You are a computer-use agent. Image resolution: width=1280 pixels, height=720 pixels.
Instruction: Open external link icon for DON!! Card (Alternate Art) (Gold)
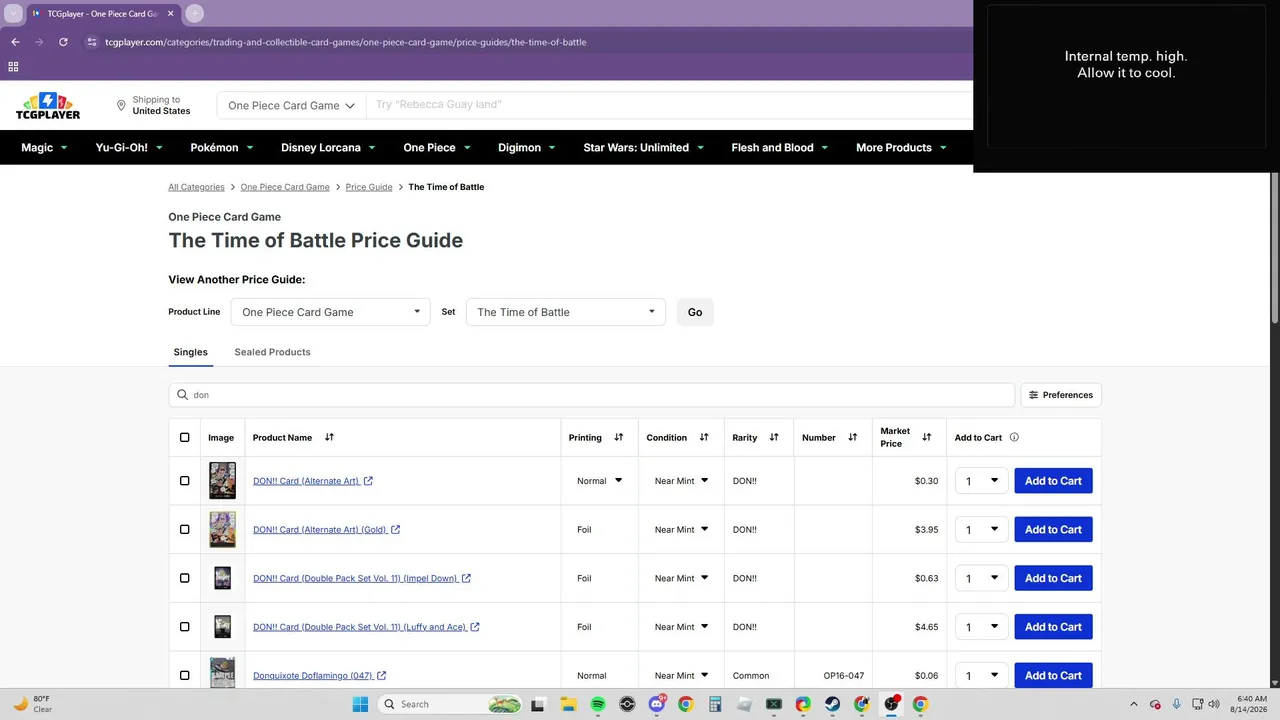coord(395,530)
